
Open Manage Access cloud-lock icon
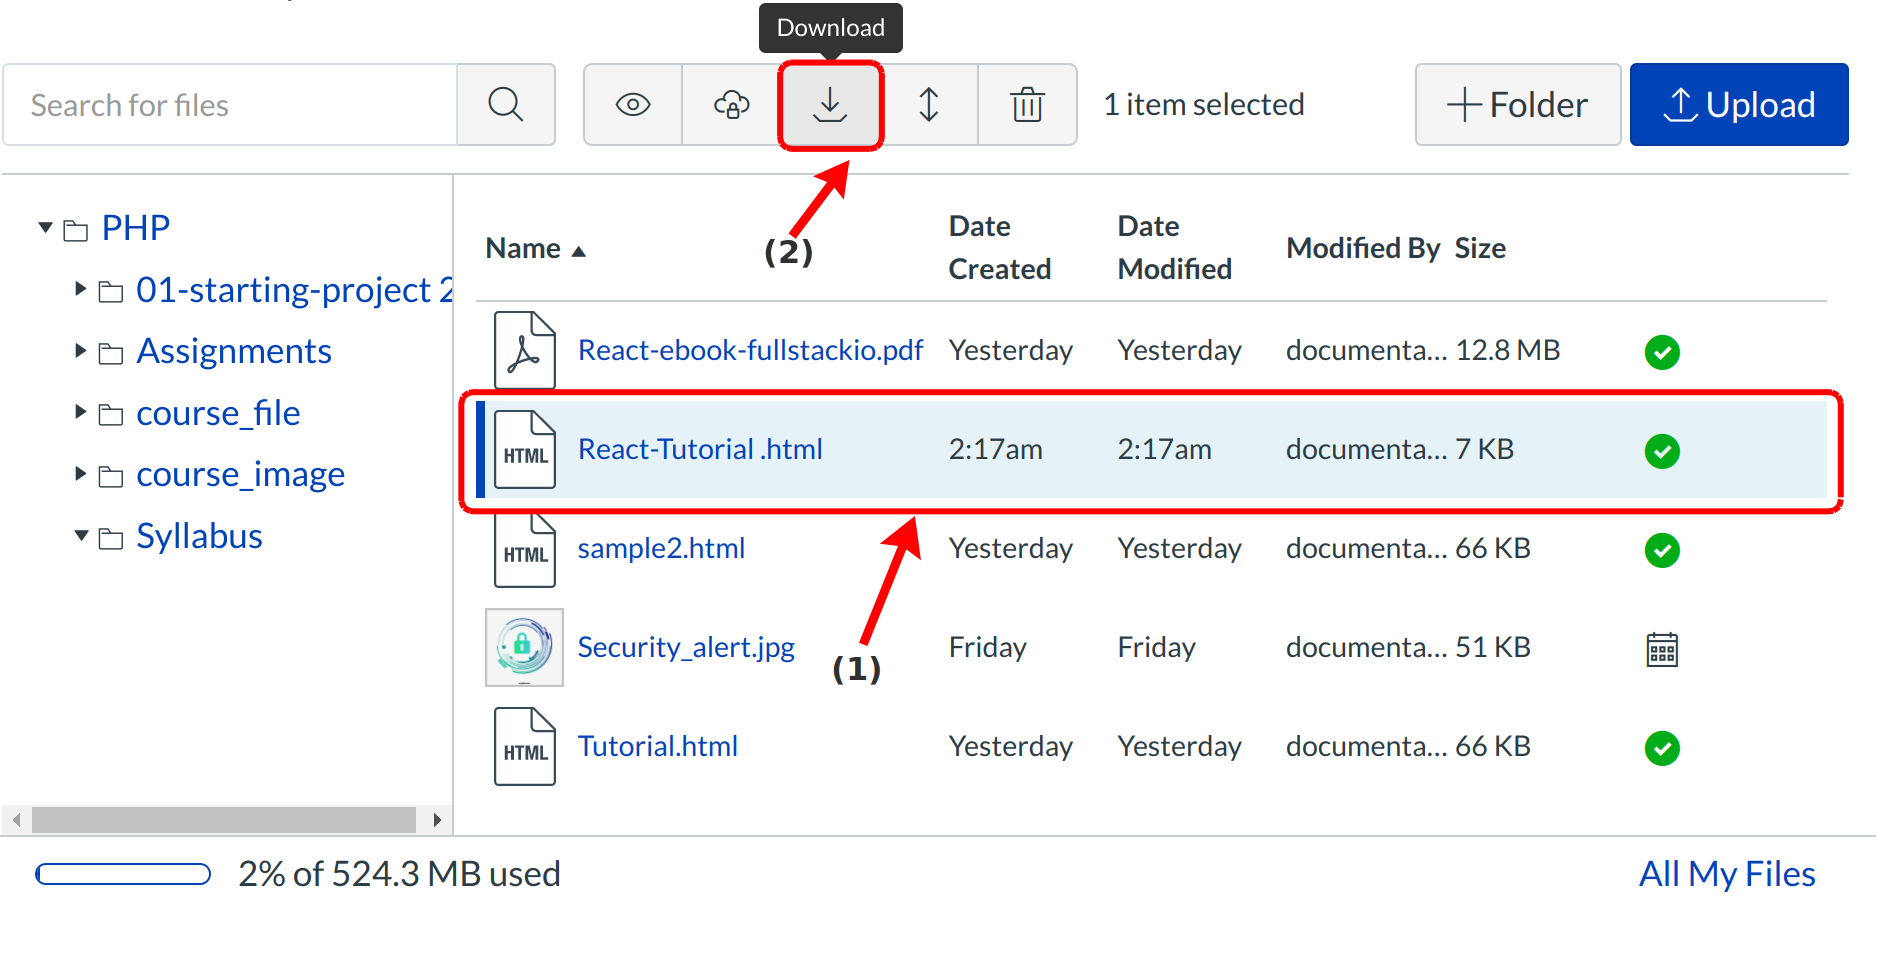pos(731,105)
